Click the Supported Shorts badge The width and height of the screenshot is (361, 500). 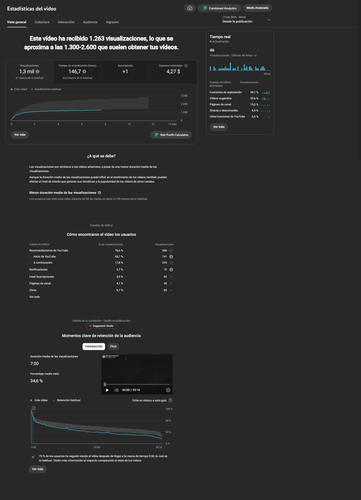101,326
